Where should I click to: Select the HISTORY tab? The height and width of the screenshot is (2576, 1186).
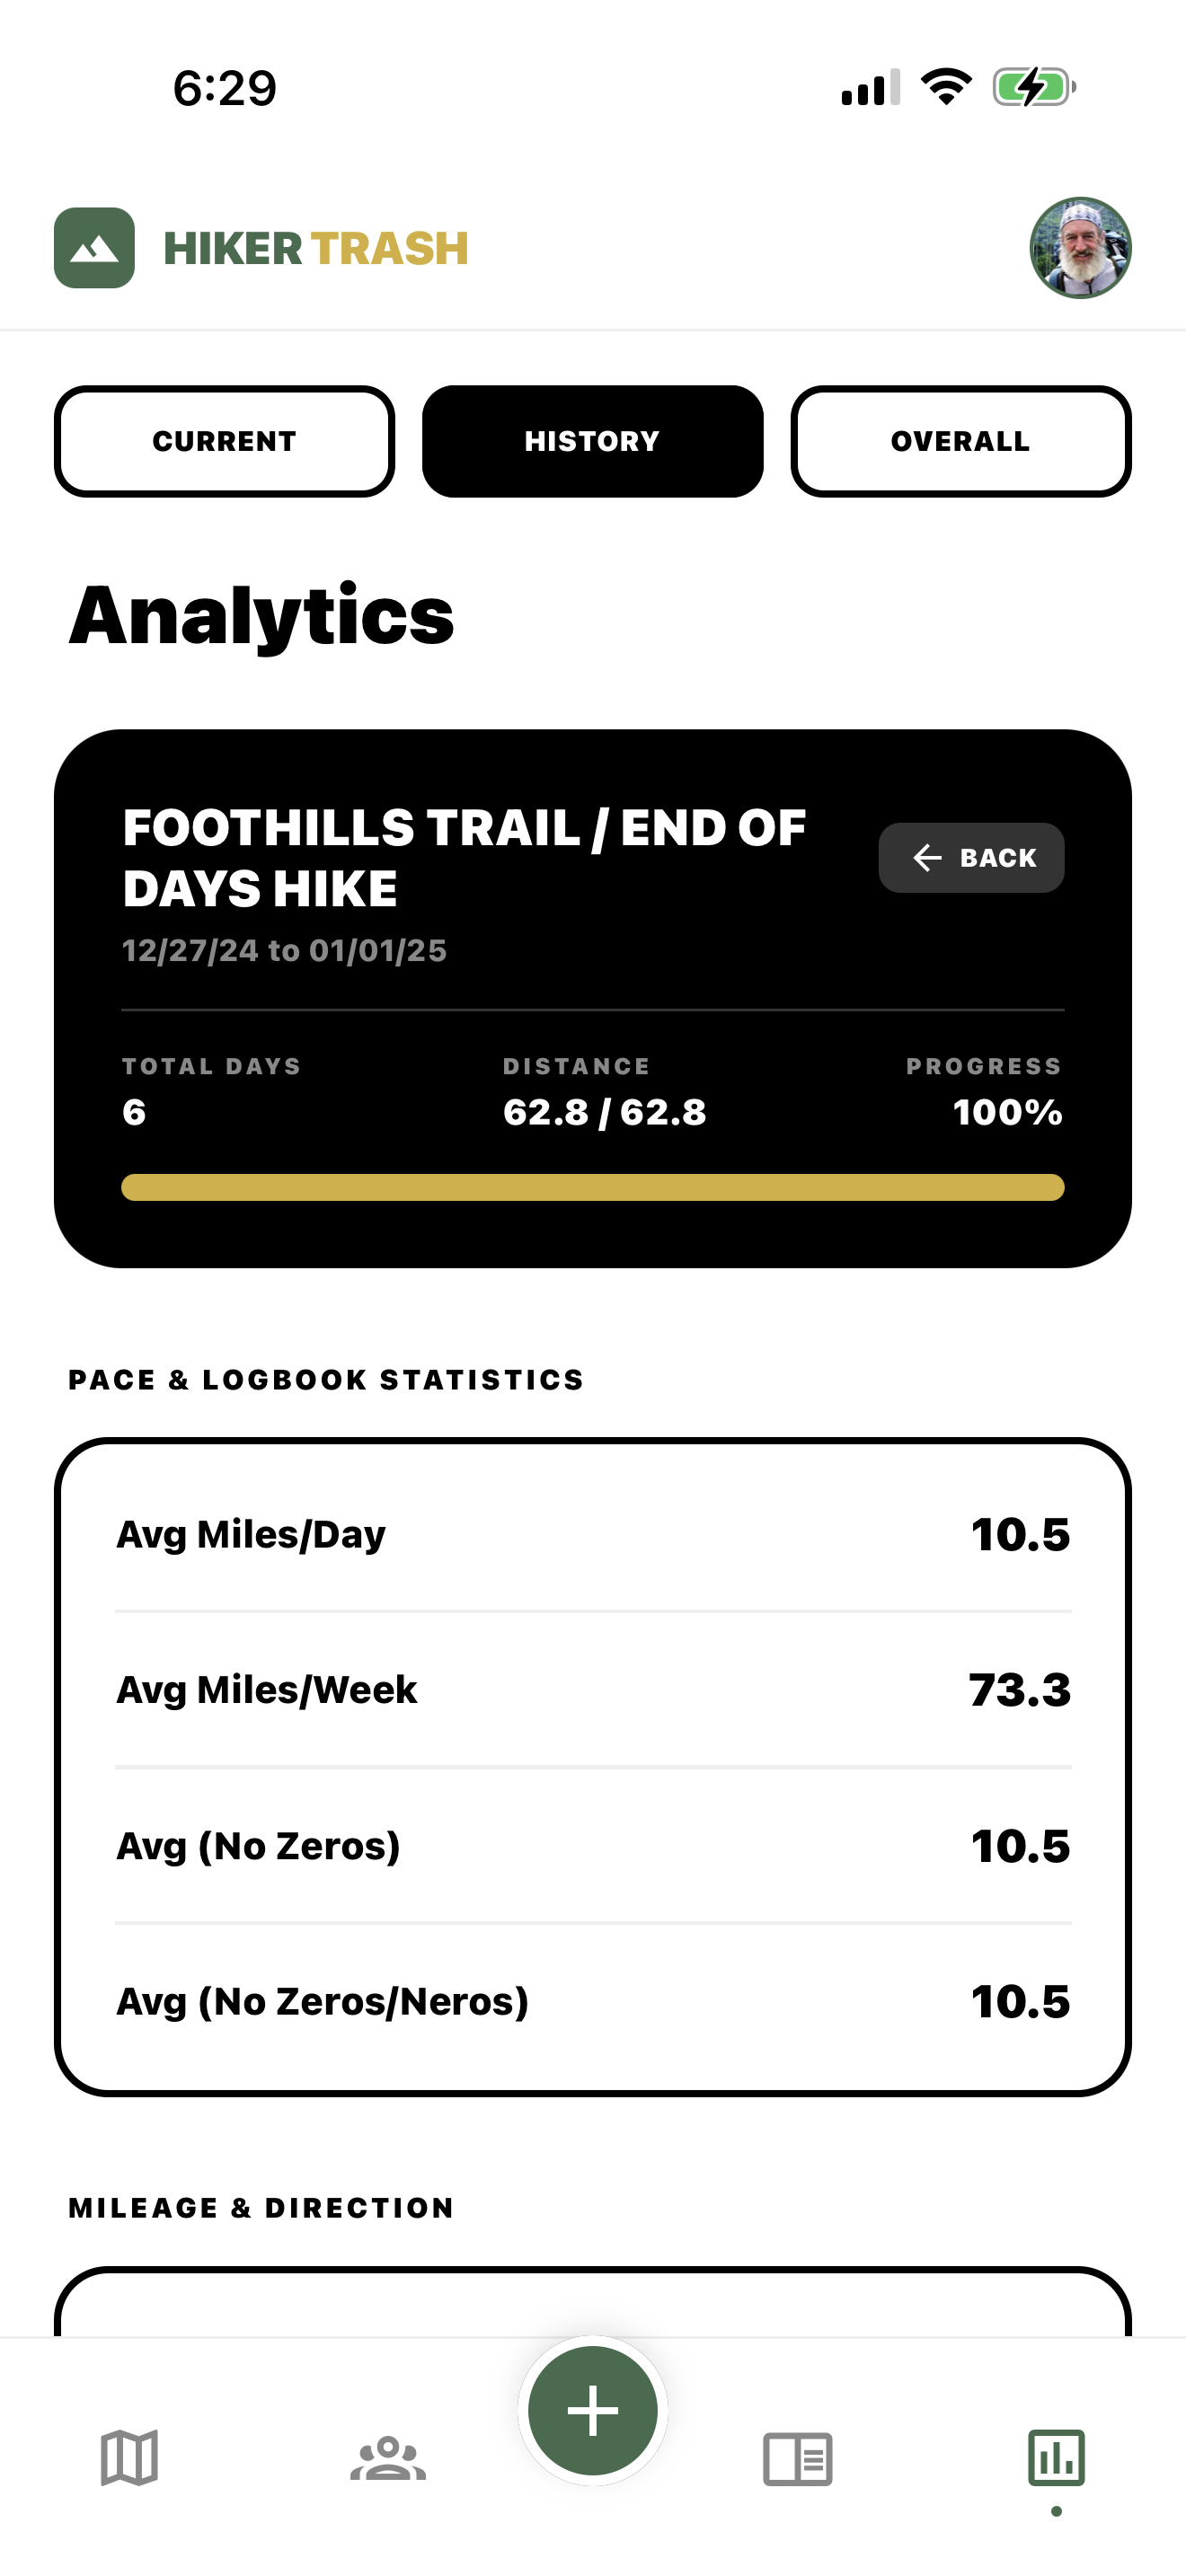click(592, 440)
